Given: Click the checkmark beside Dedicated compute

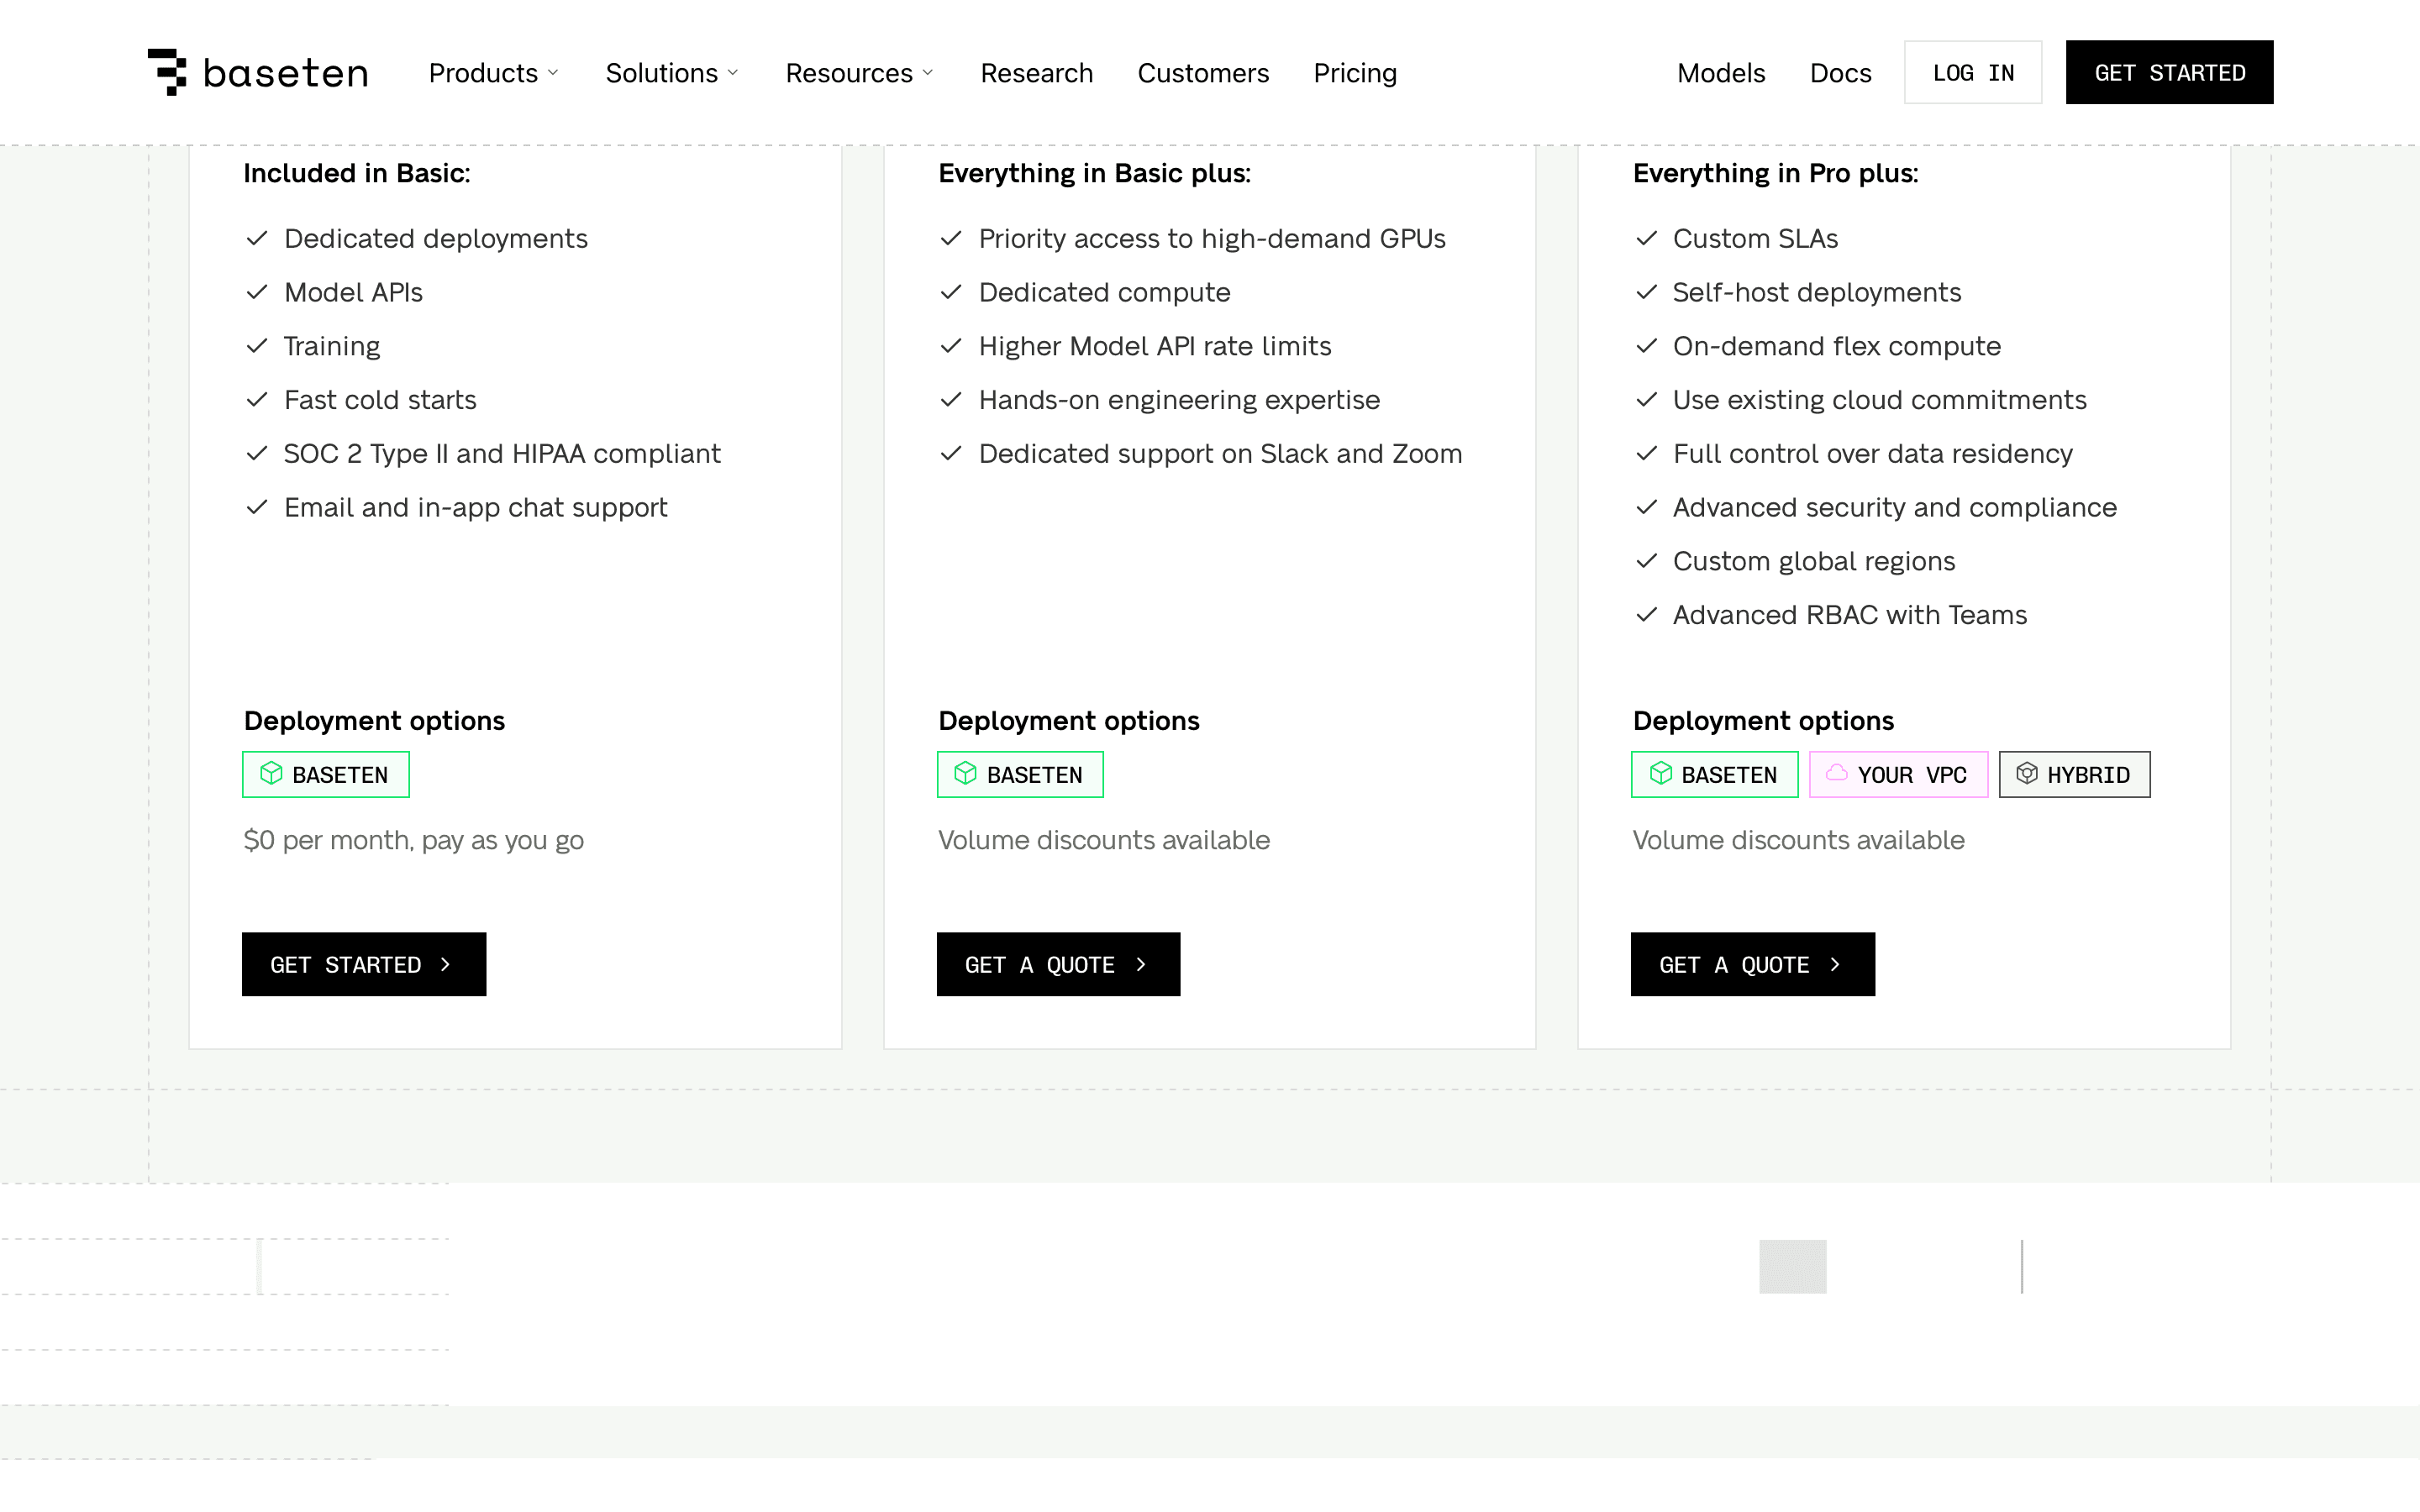Looking at the screenshot, I should coord(951,292).
